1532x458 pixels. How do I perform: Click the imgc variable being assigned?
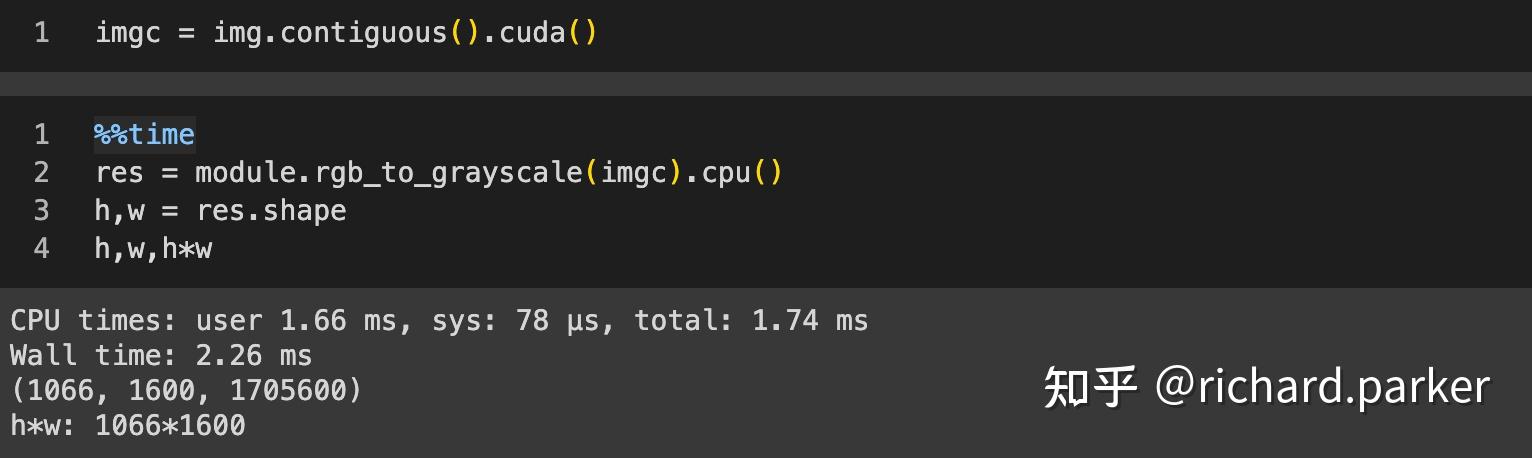[128, 33]
